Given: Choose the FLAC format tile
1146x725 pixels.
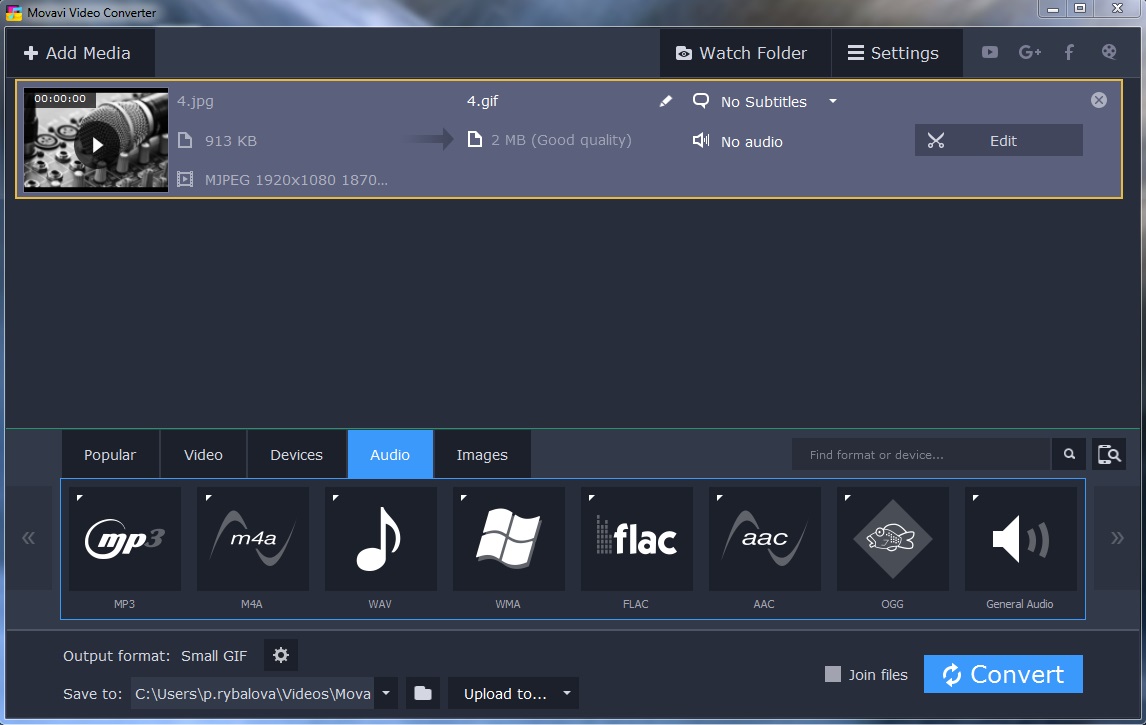Looking at the screenshot, I should [x=636, y=540].
